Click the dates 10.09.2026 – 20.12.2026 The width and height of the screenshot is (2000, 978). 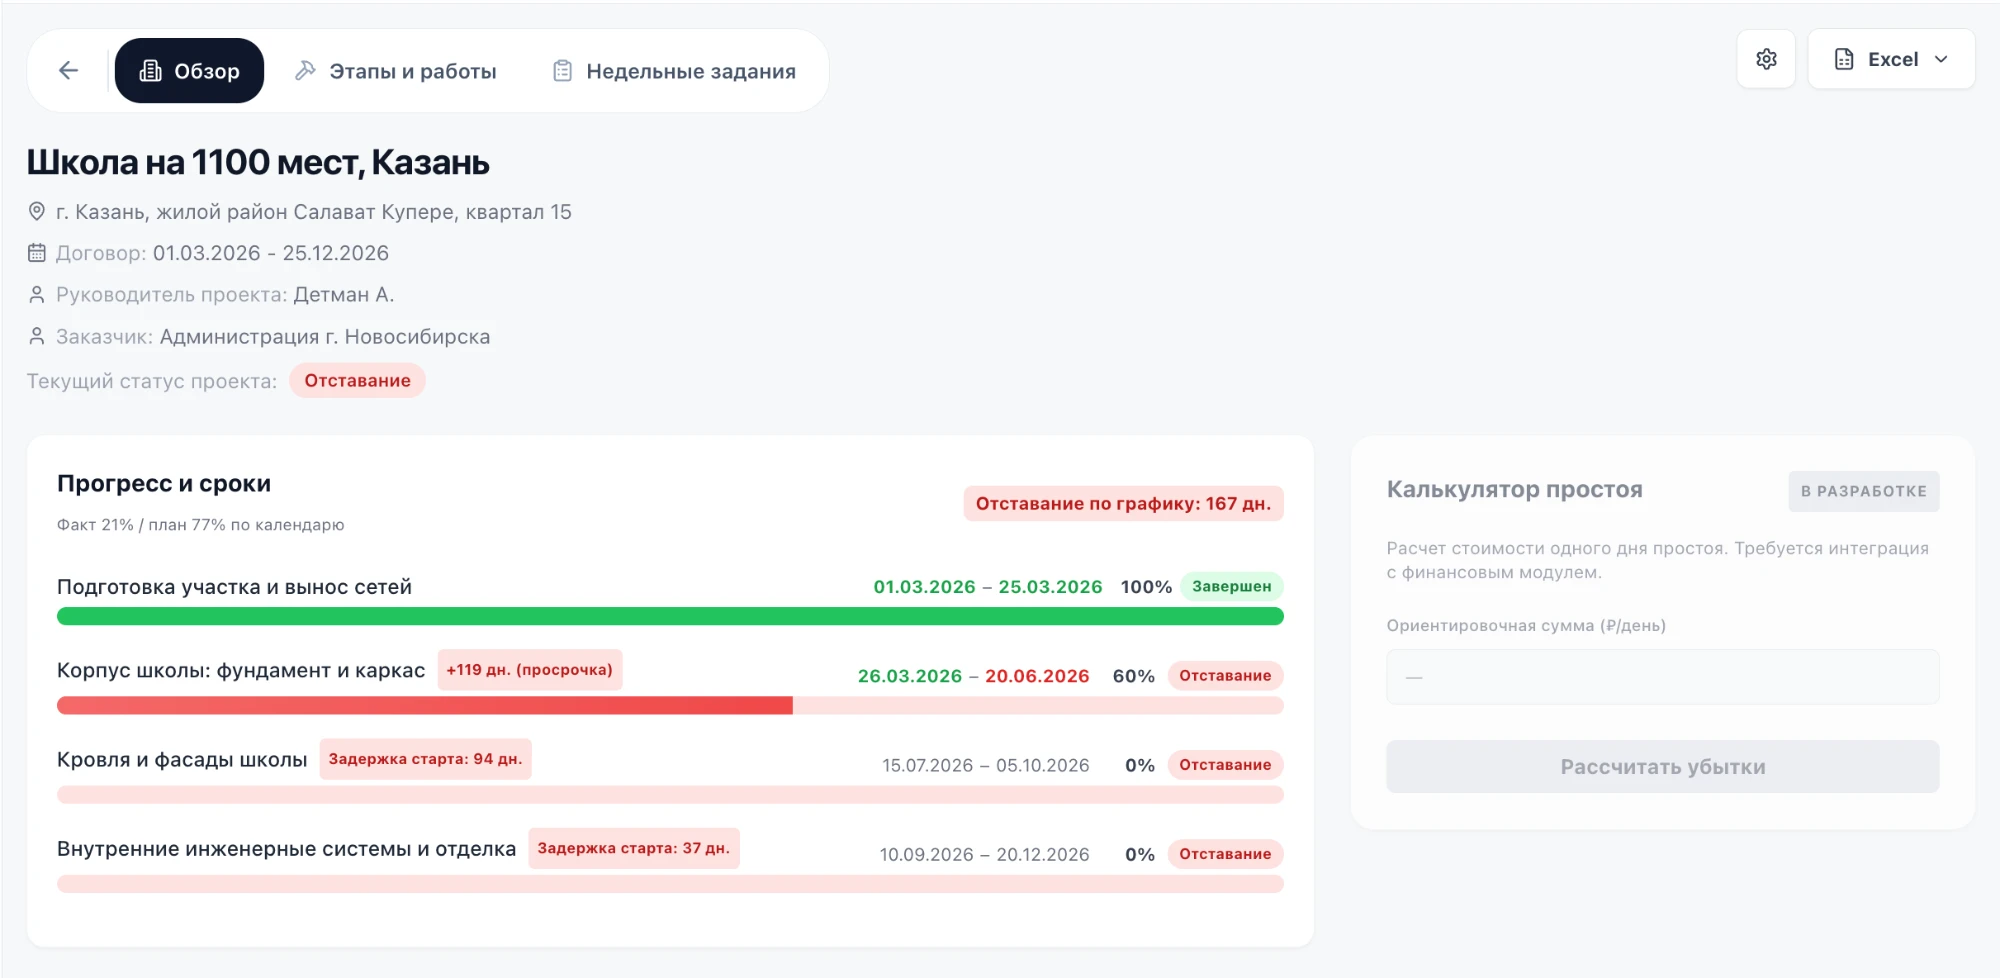point(984,854)
